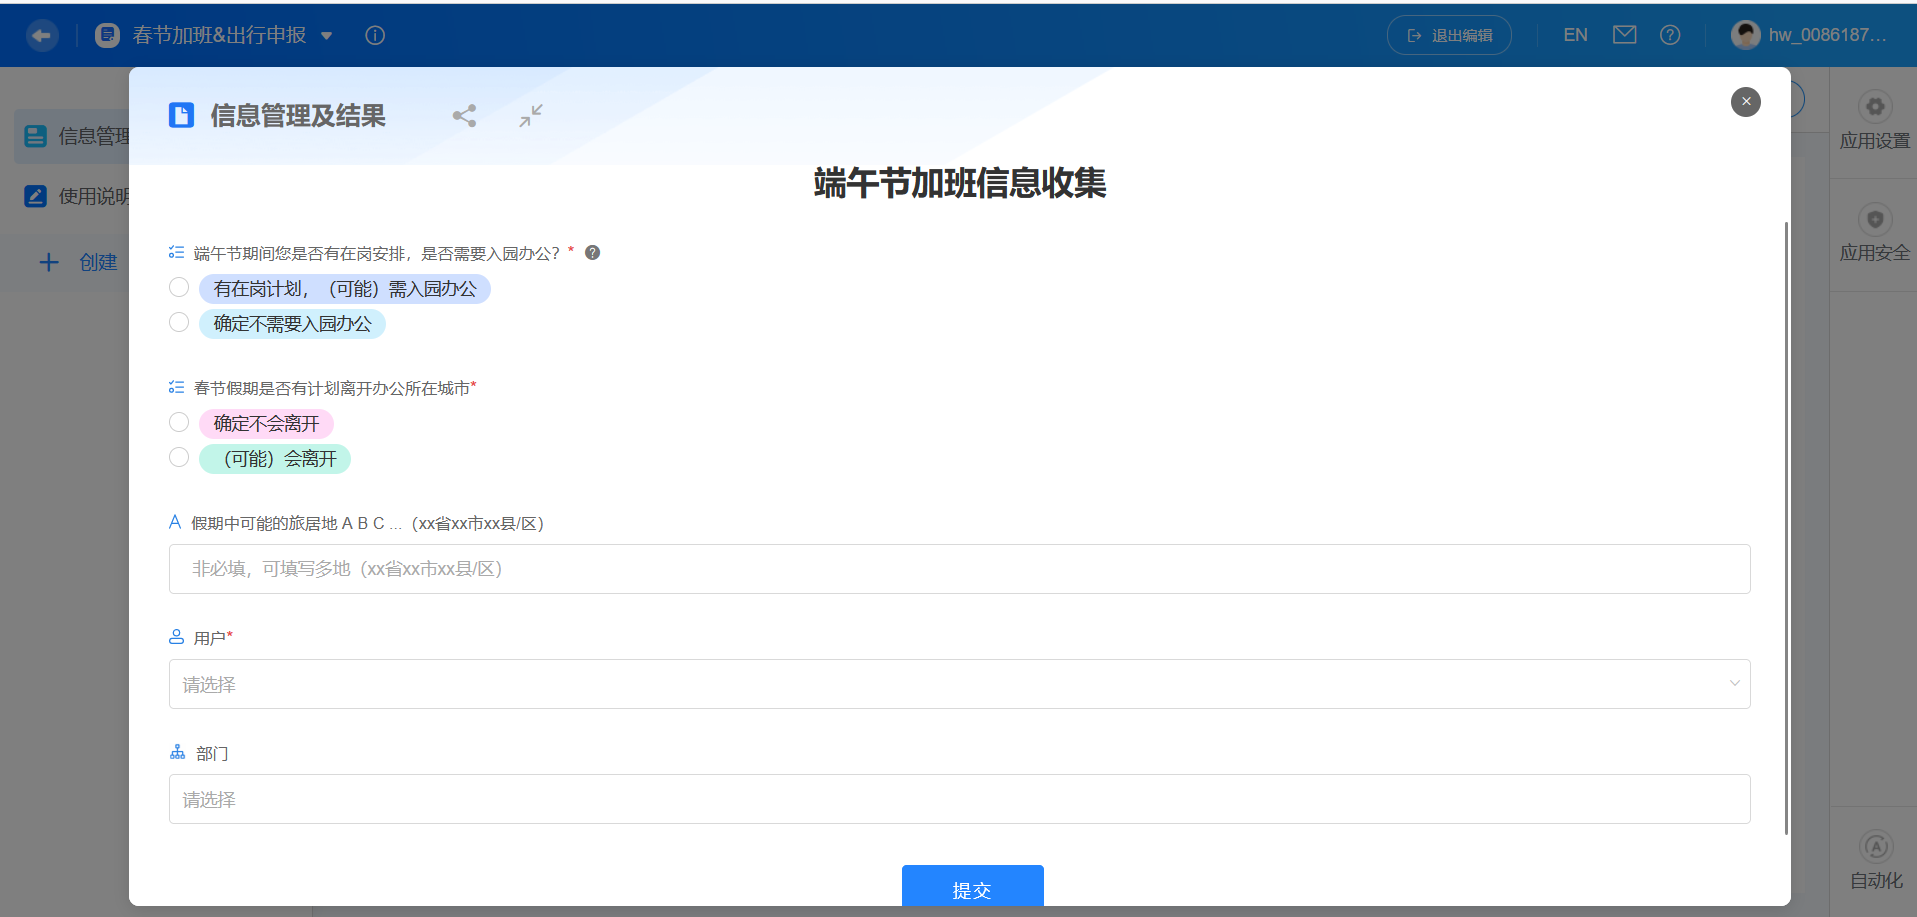This screenshot has width=1917, height=917.
Task: Open the 自动化 panel
Action: point(1874,860)
